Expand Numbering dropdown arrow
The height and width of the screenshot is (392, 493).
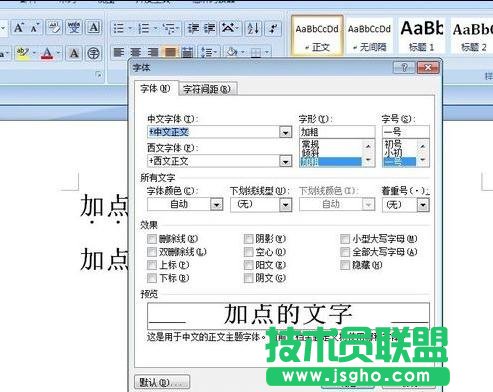tap(156, 28)
